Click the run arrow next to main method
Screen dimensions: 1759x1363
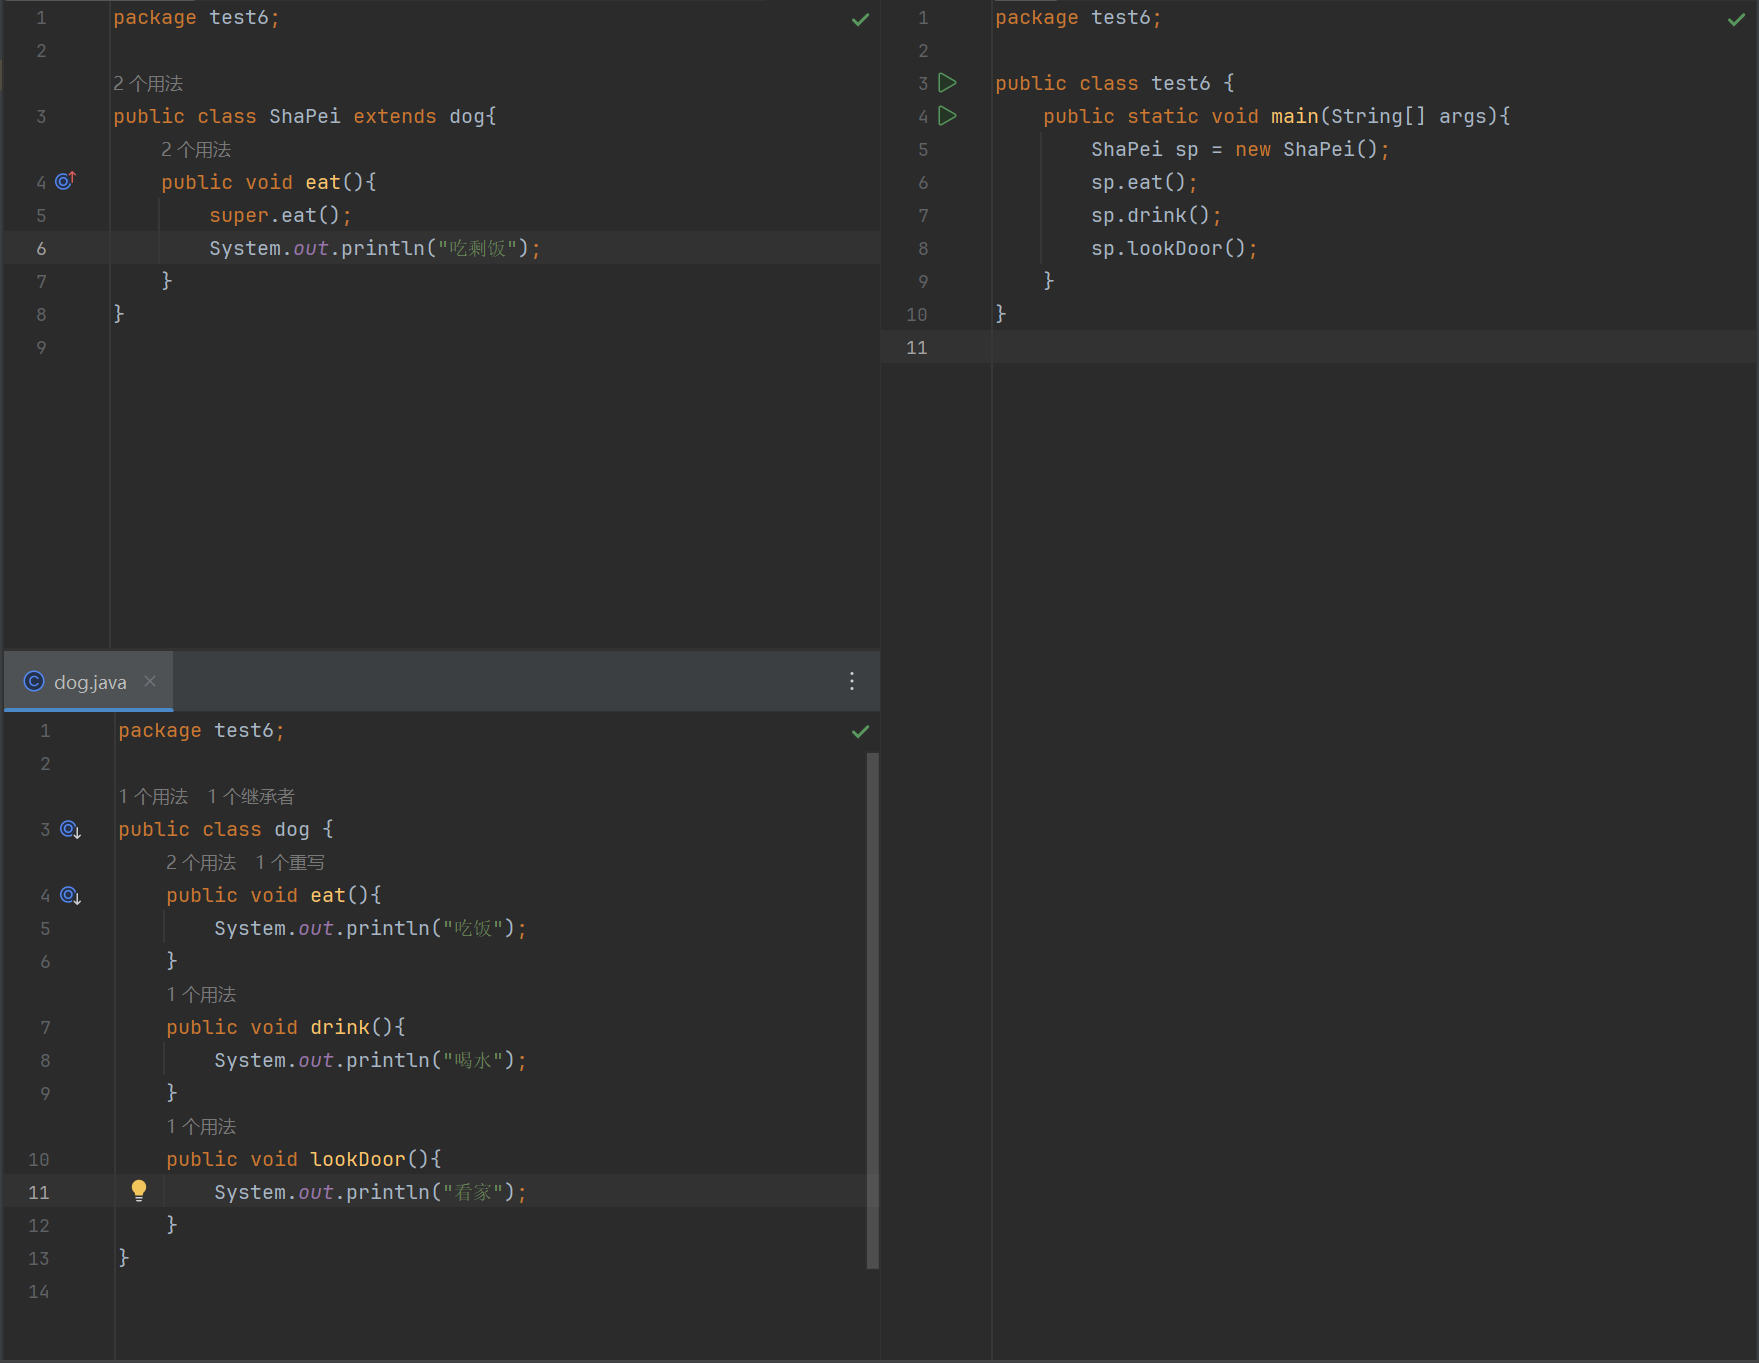[948, 116]
